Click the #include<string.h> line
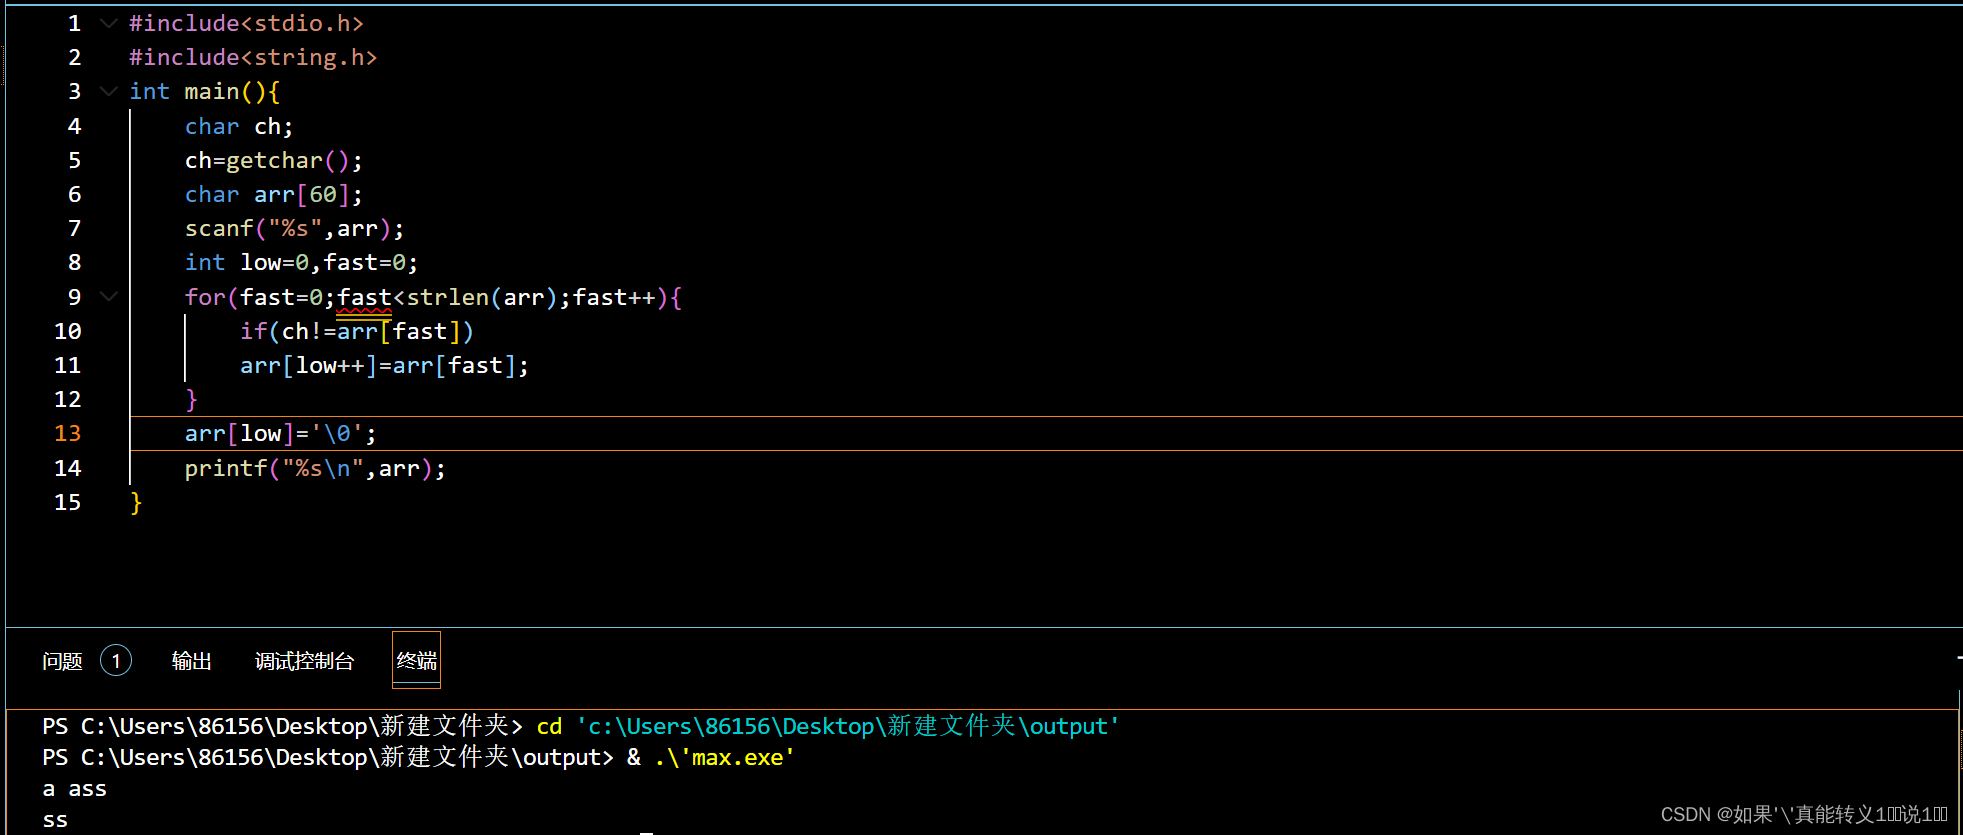The width and height of the screenshot is (1963, 835). (253, 57)
